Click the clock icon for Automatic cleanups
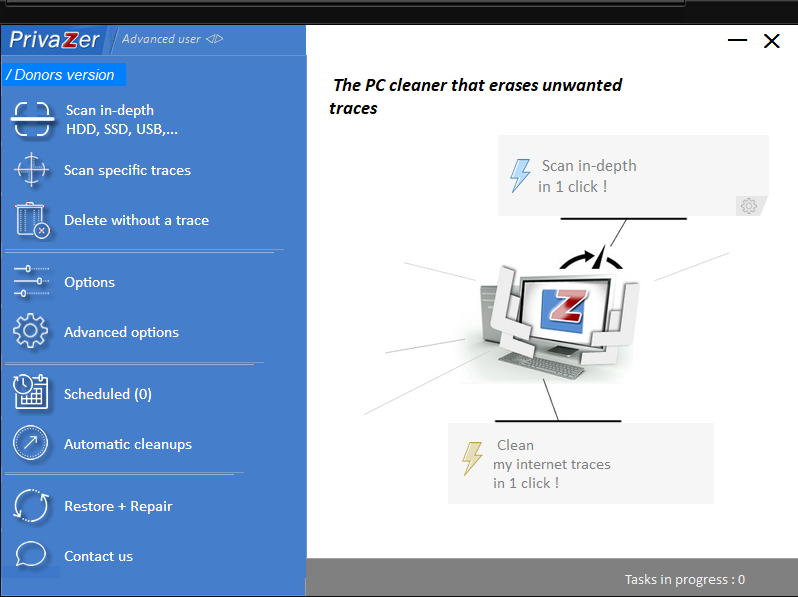This screenshot has width=798, height=597. (31, 443)
